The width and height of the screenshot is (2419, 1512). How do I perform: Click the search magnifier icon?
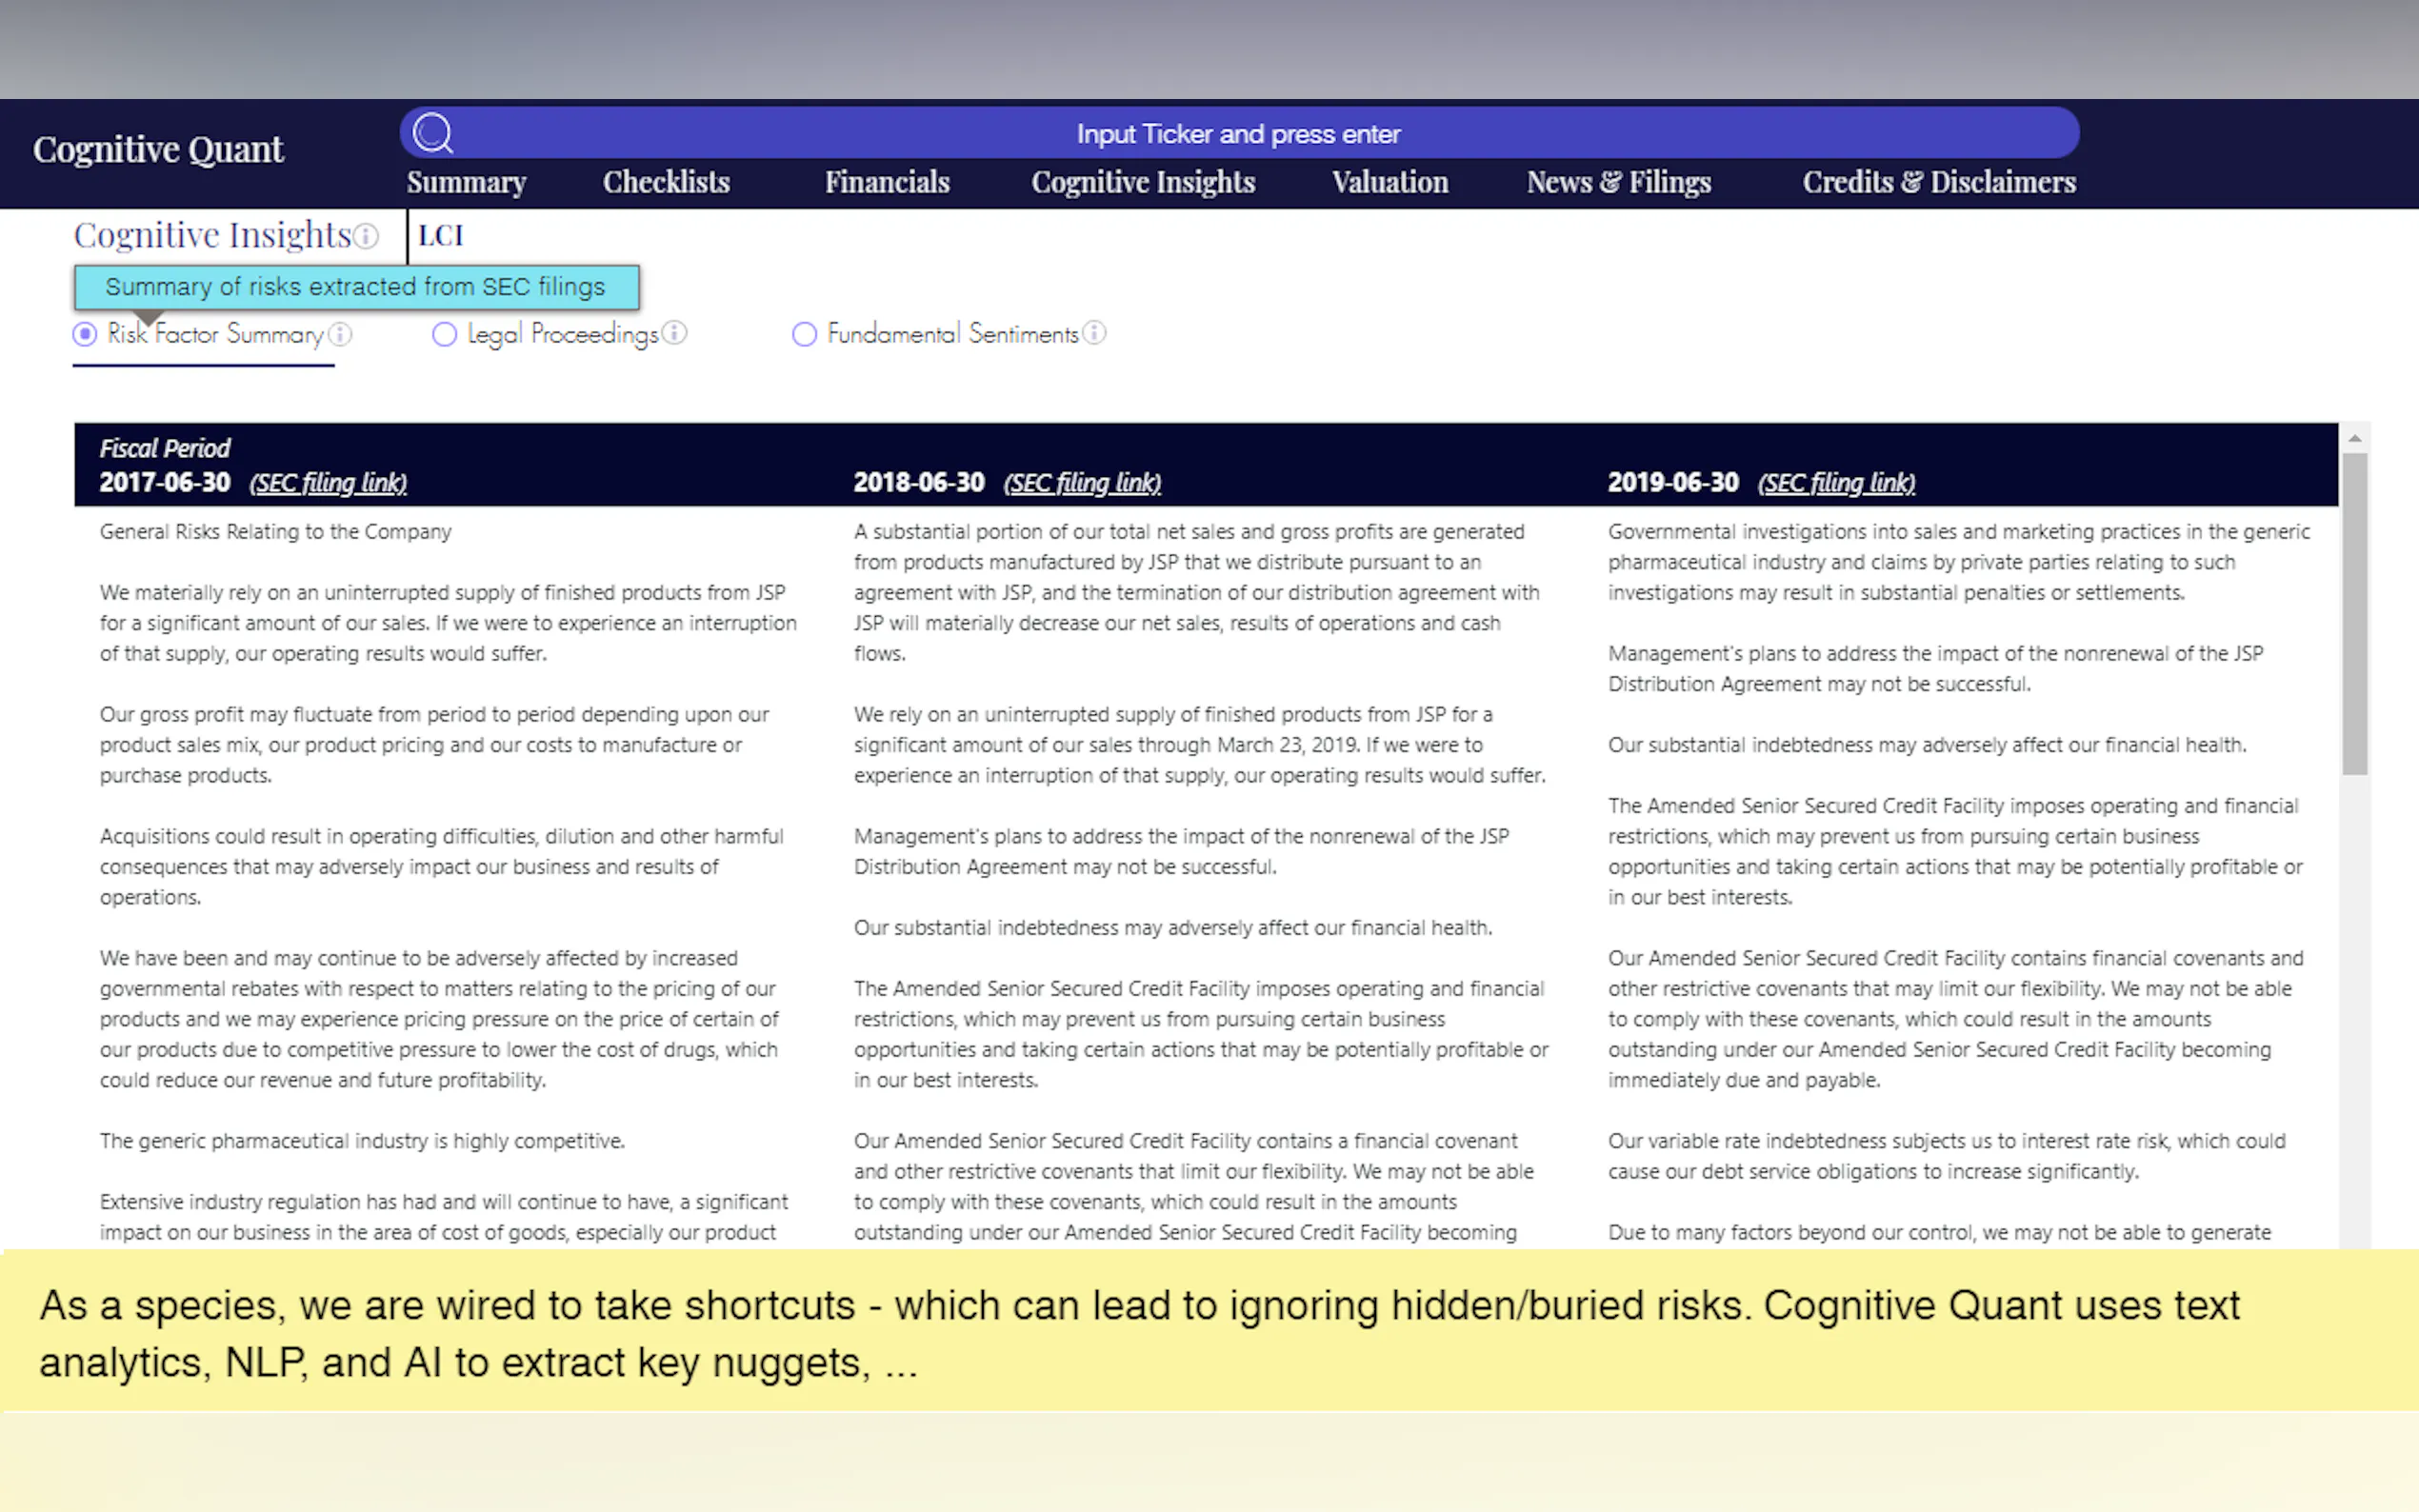click(x=433, y=133)
